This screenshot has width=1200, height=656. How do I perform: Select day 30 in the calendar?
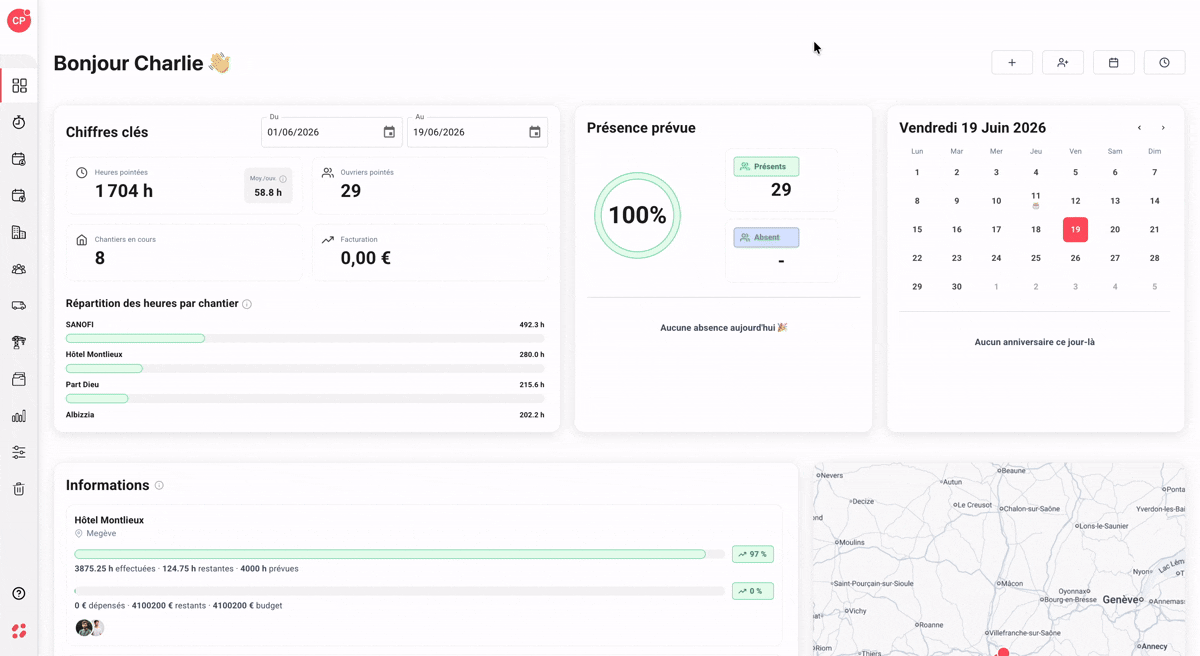pyautogui.click(x=957, y=287)
